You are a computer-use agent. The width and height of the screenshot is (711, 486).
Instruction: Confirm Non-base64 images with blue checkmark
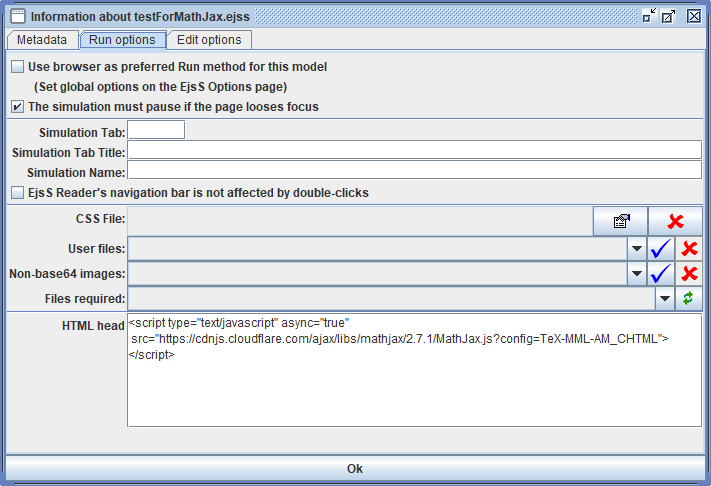[661, 273]
